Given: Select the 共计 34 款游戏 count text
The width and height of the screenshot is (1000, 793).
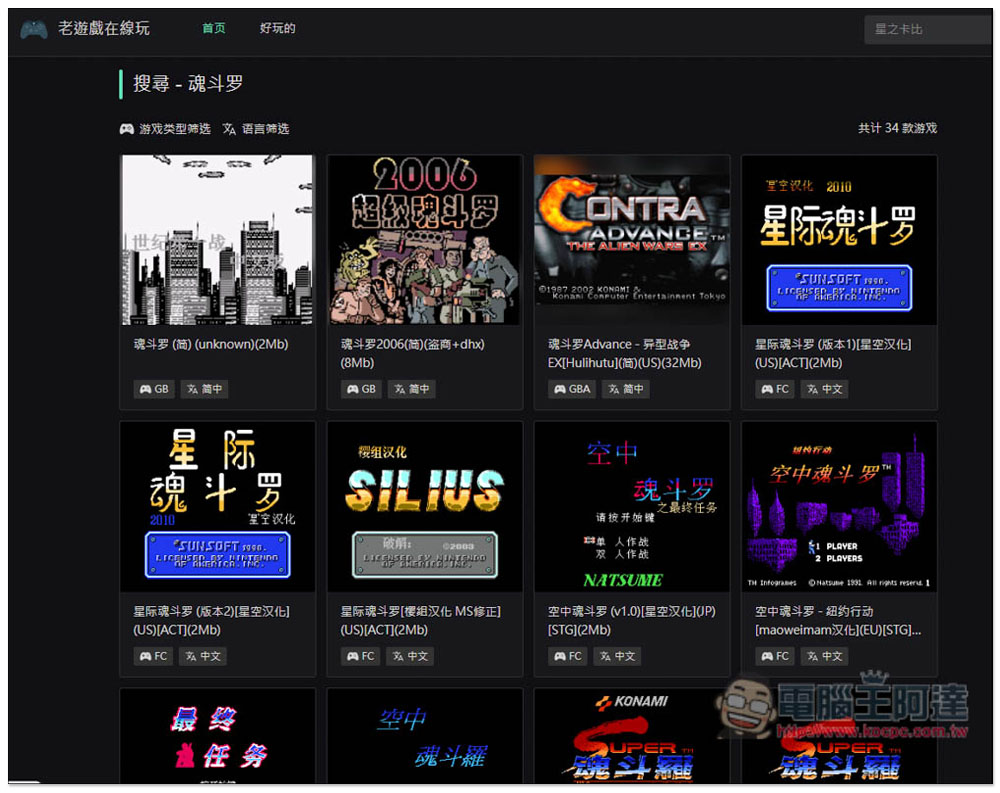Looking at the screenshot, I should click(897, 128).
